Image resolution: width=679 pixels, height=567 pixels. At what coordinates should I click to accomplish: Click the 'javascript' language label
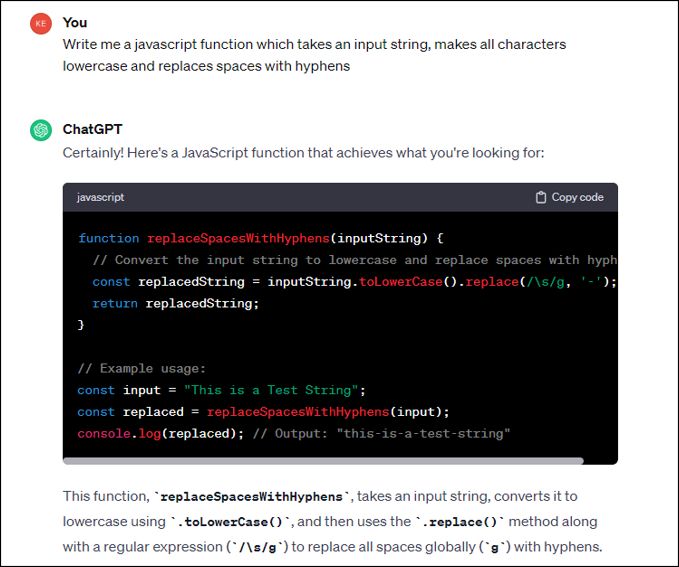click(100, 198)
